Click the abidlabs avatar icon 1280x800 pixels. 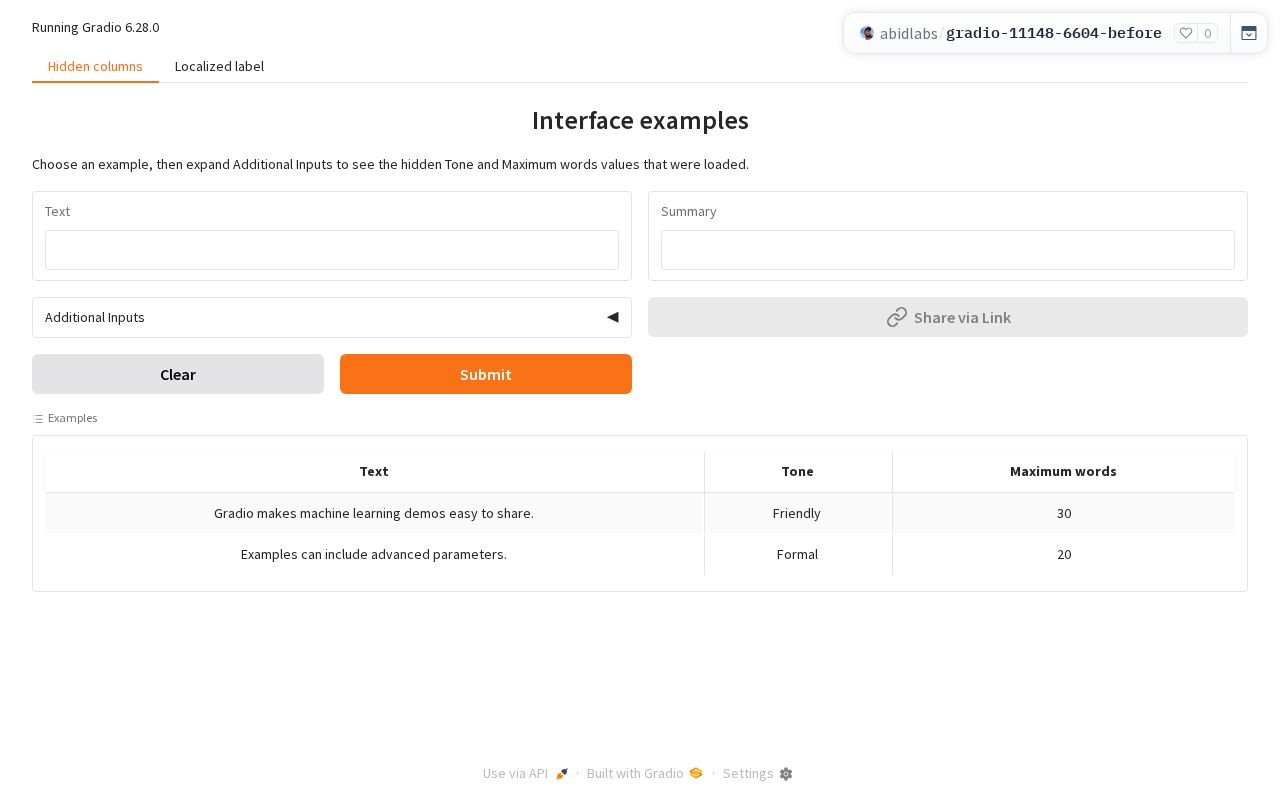[867, 33]
